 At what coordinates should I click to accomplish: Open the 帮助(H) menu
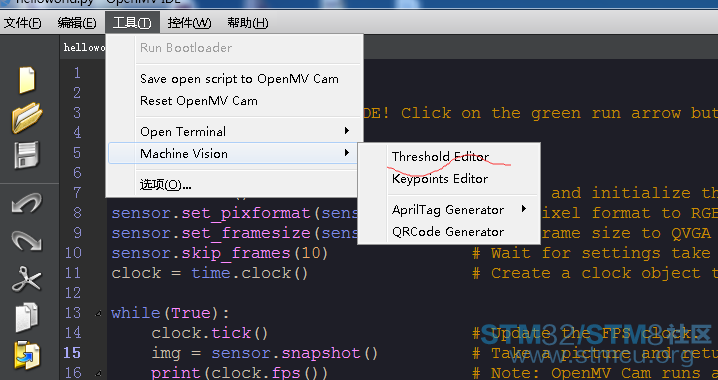(248, 22)
